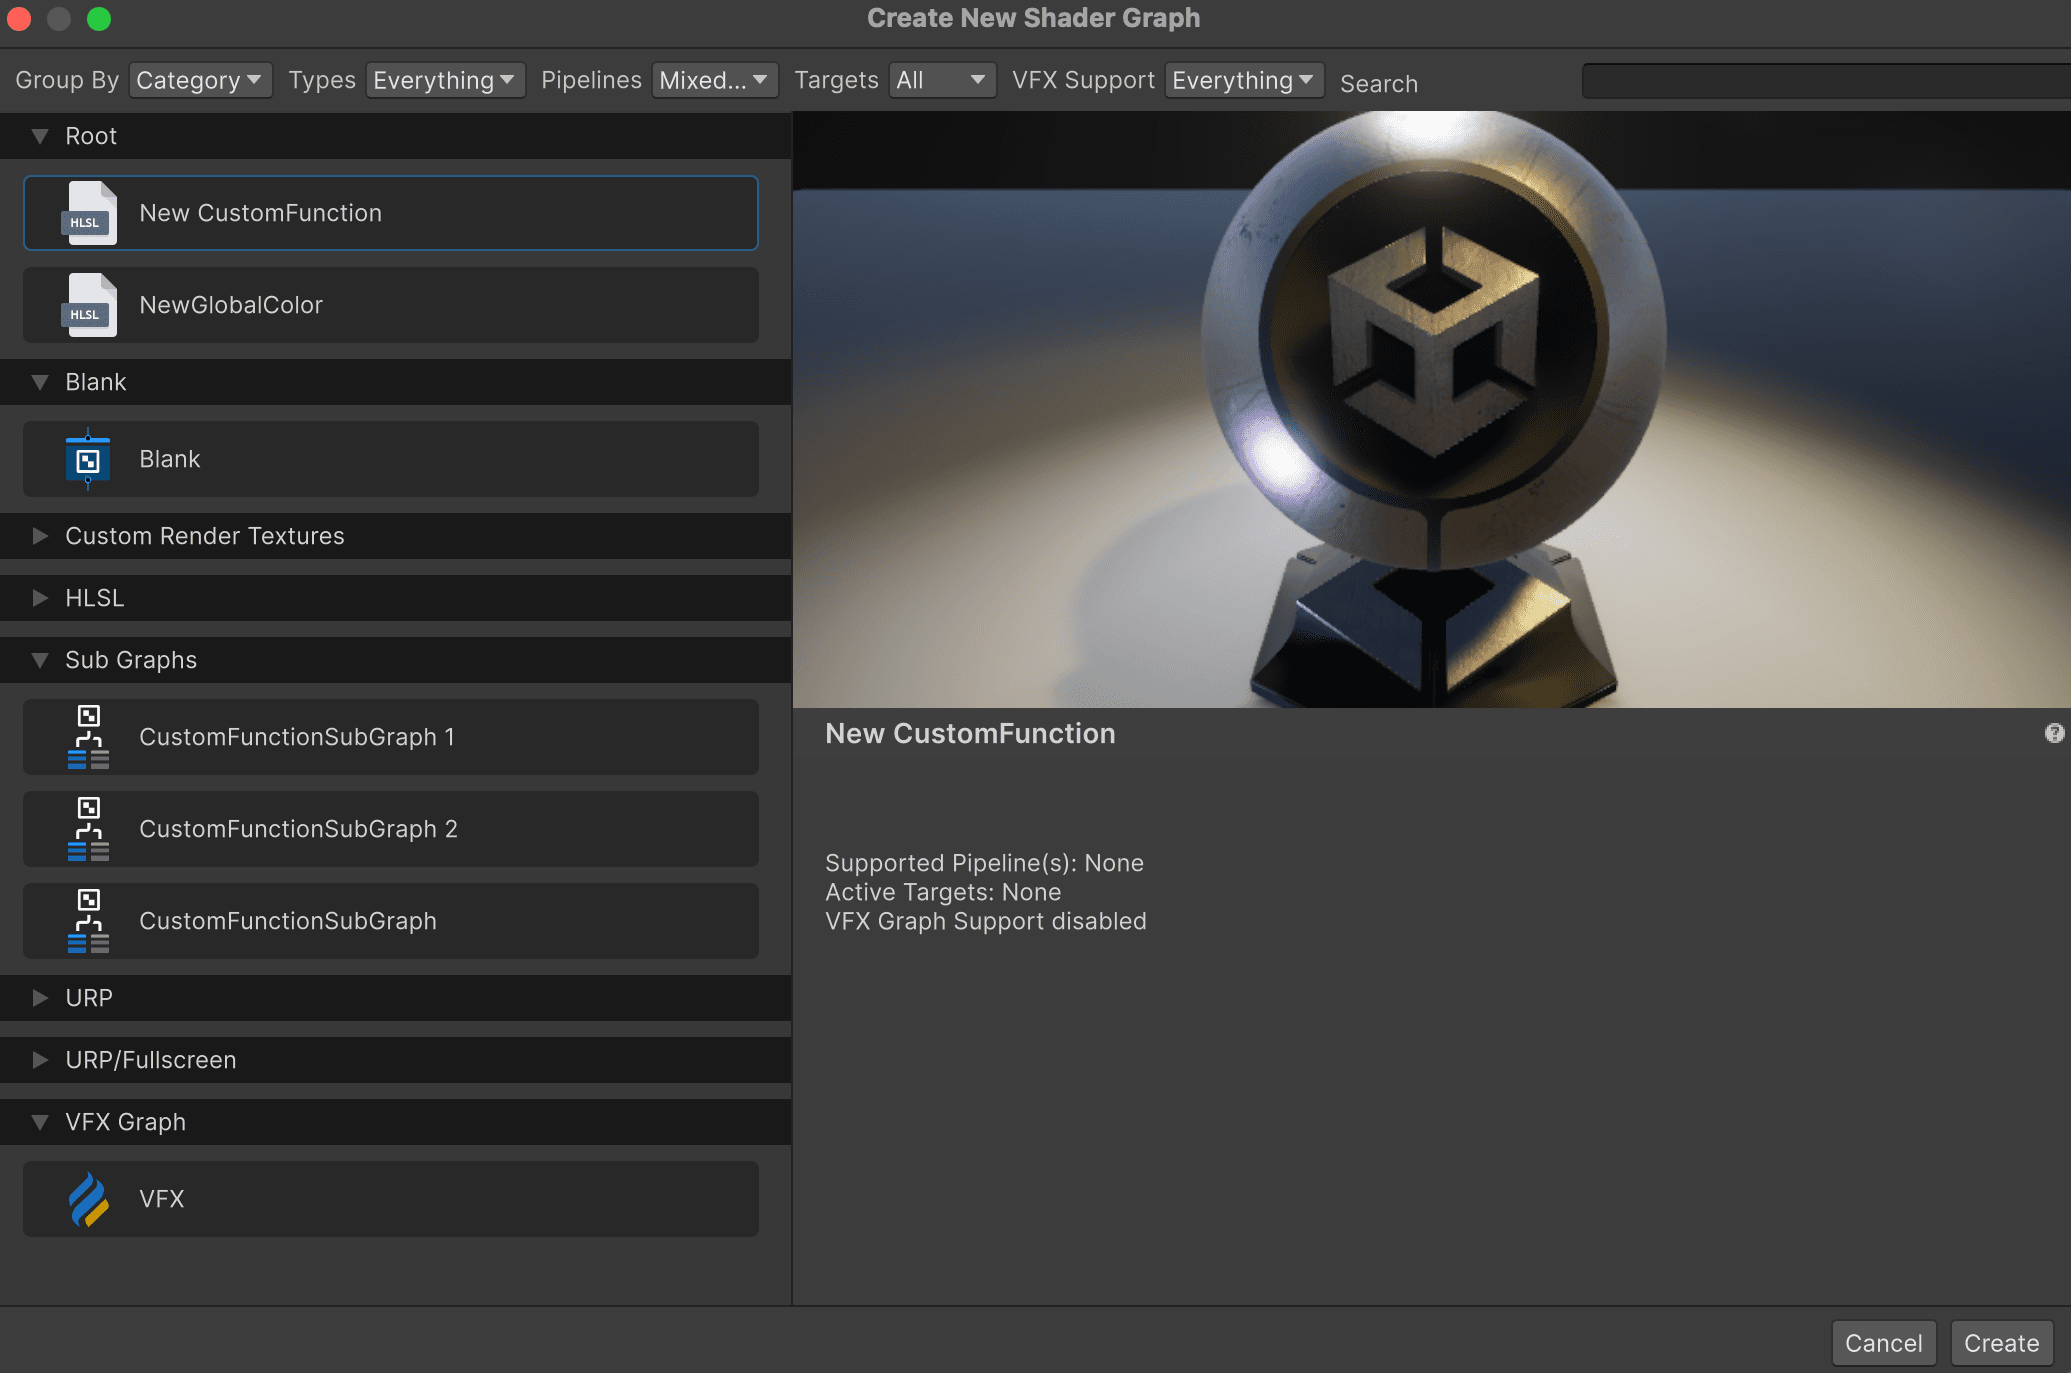Collapse the Sub Graphs section
The height and width of the screenshot is (1373, 2071).
40,660
